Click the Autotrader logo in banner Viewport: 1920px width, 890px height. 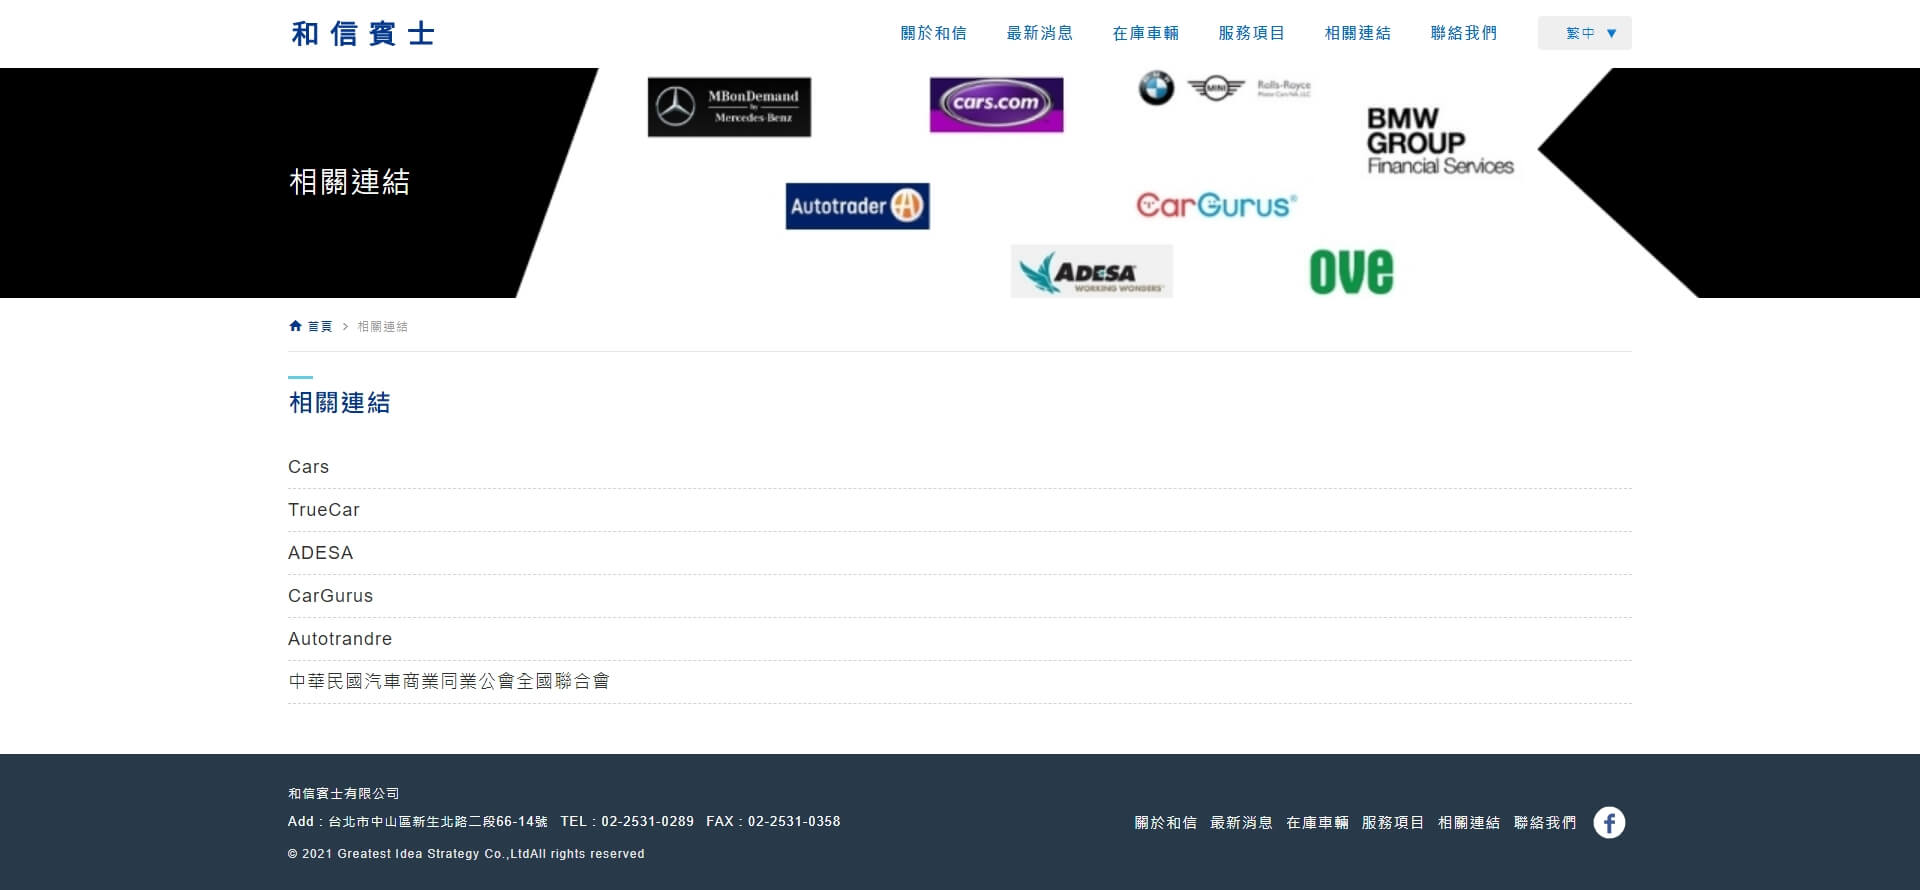coord(857,206)
